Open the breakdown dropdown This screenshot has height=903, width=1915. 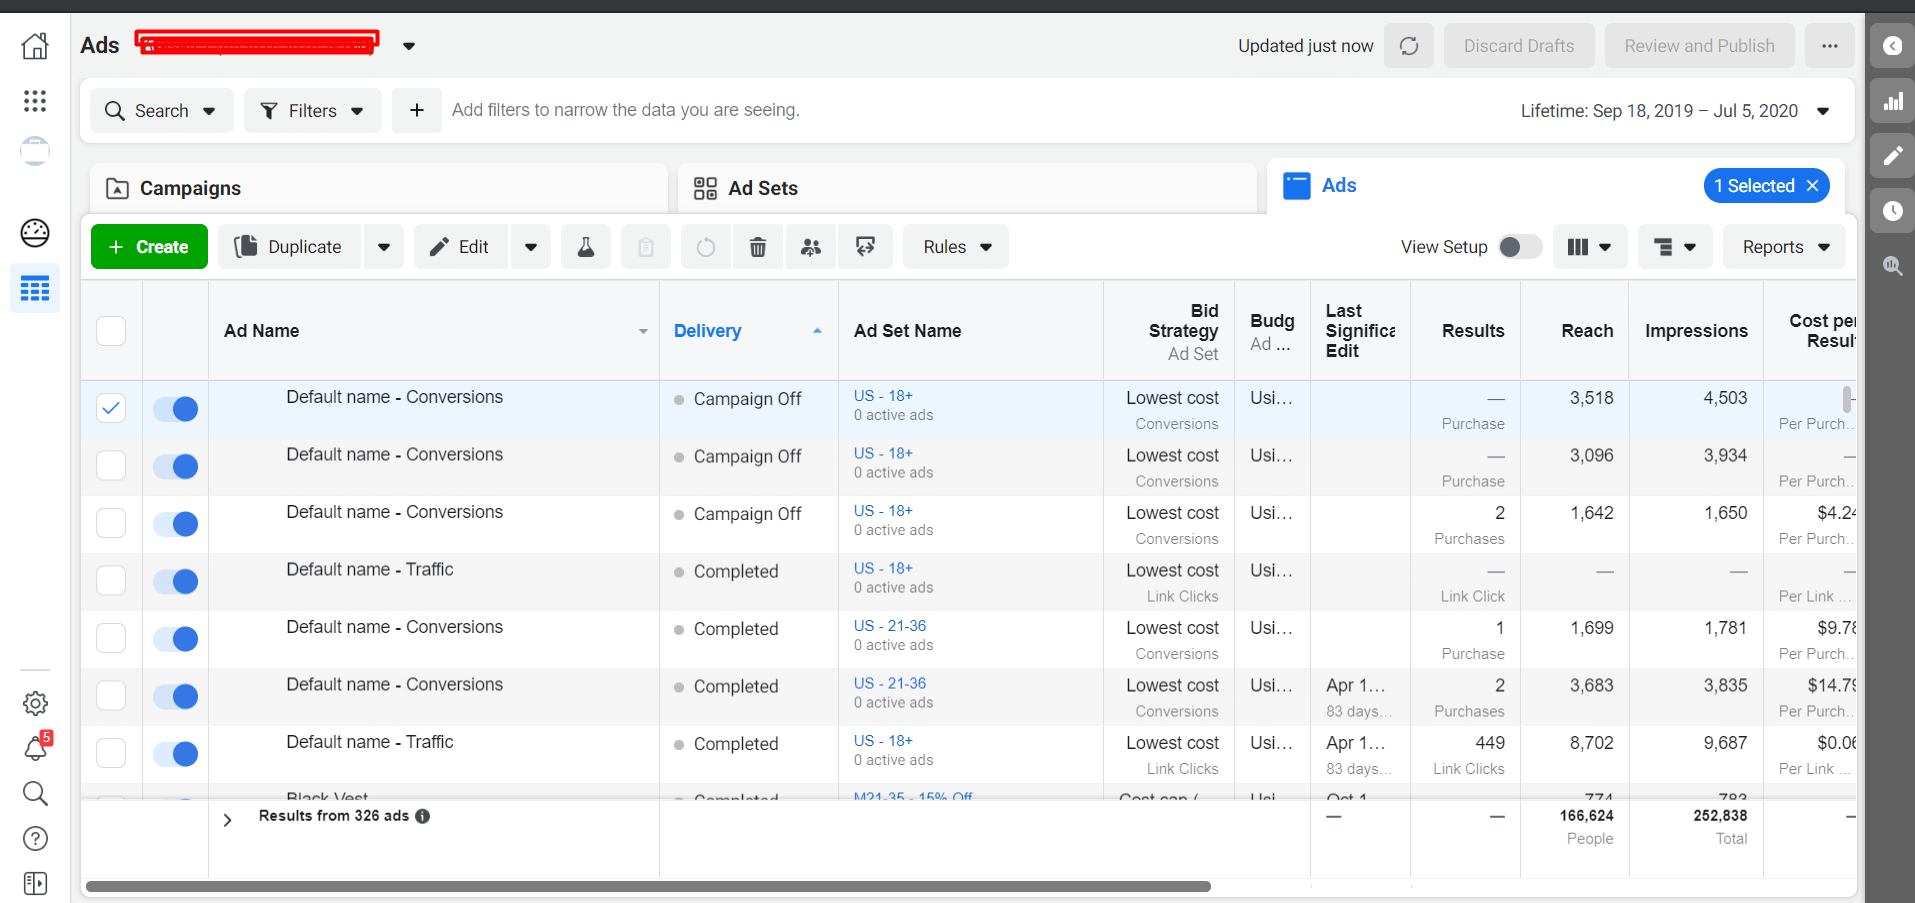pyautogui.click(x=1675, y=247)
